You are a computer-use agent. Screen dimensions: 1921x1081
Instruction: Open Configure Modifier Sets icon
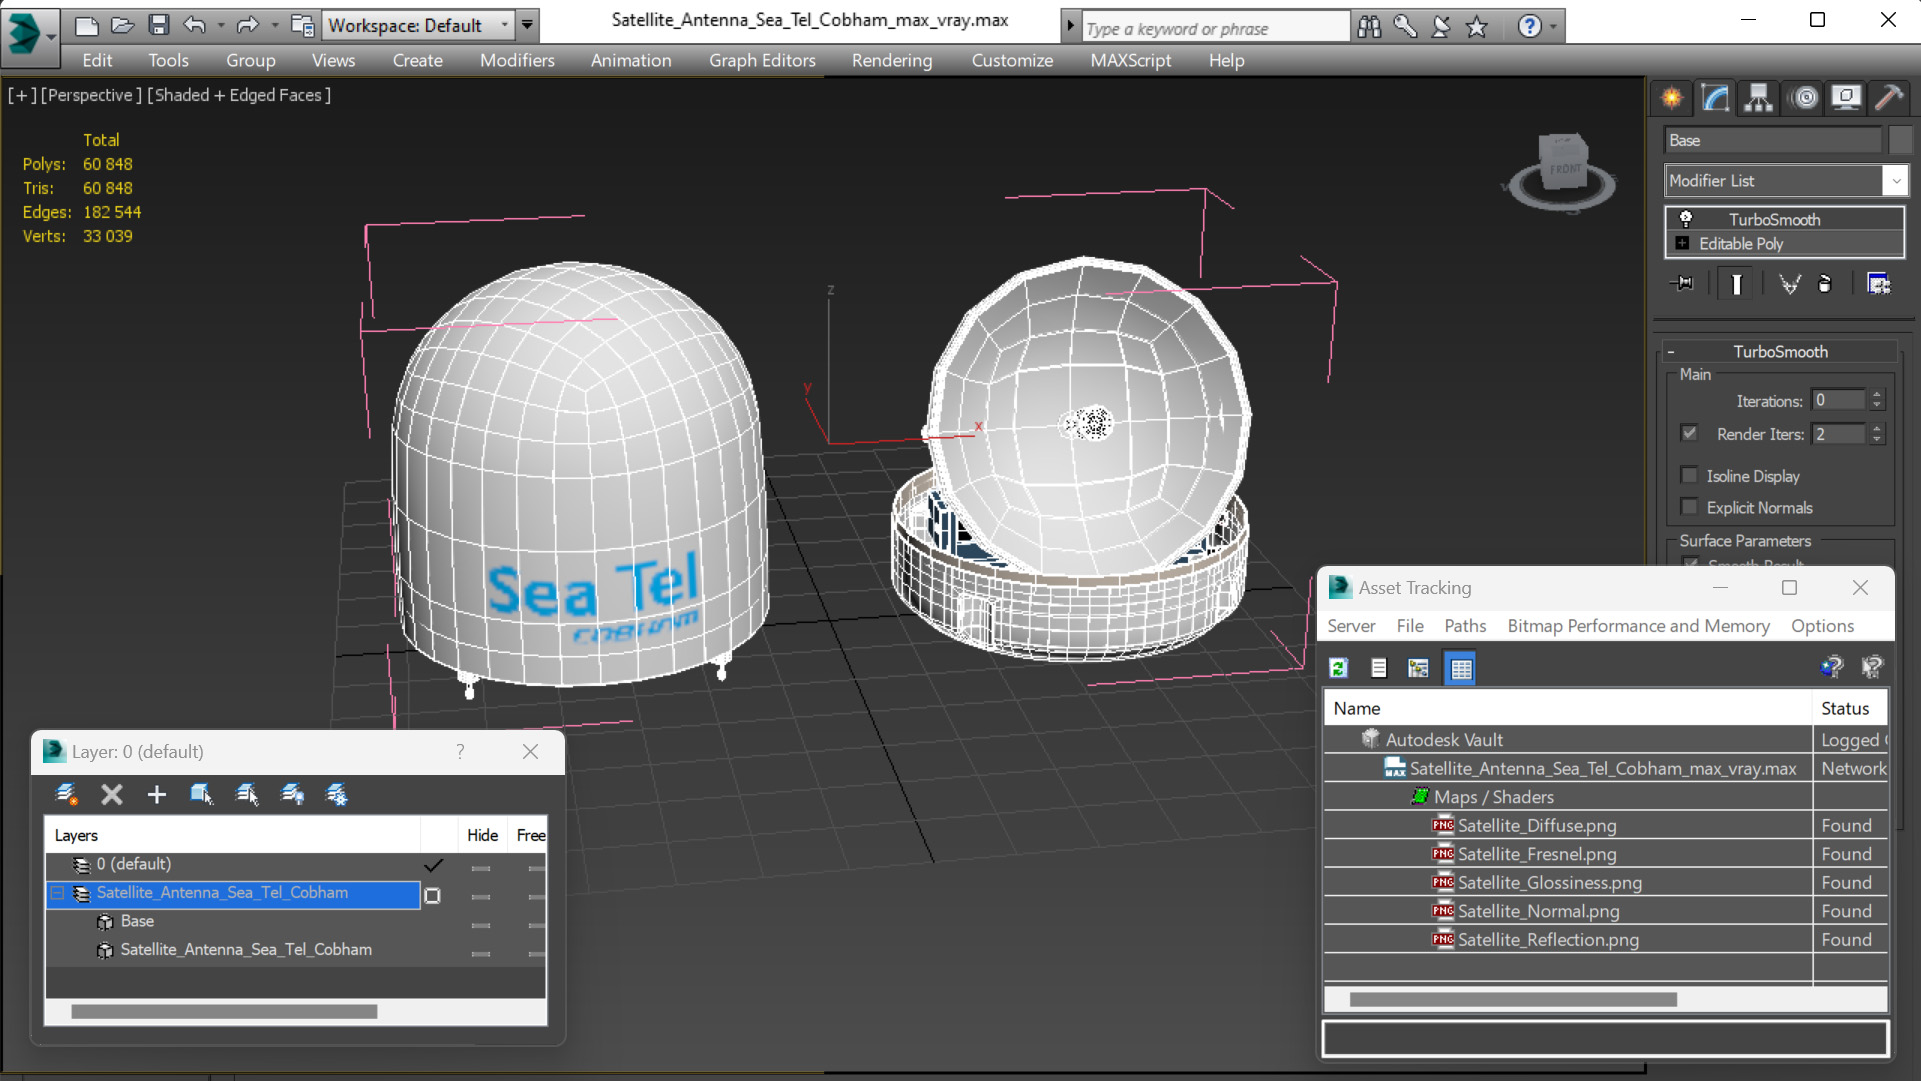[1879, 284]
